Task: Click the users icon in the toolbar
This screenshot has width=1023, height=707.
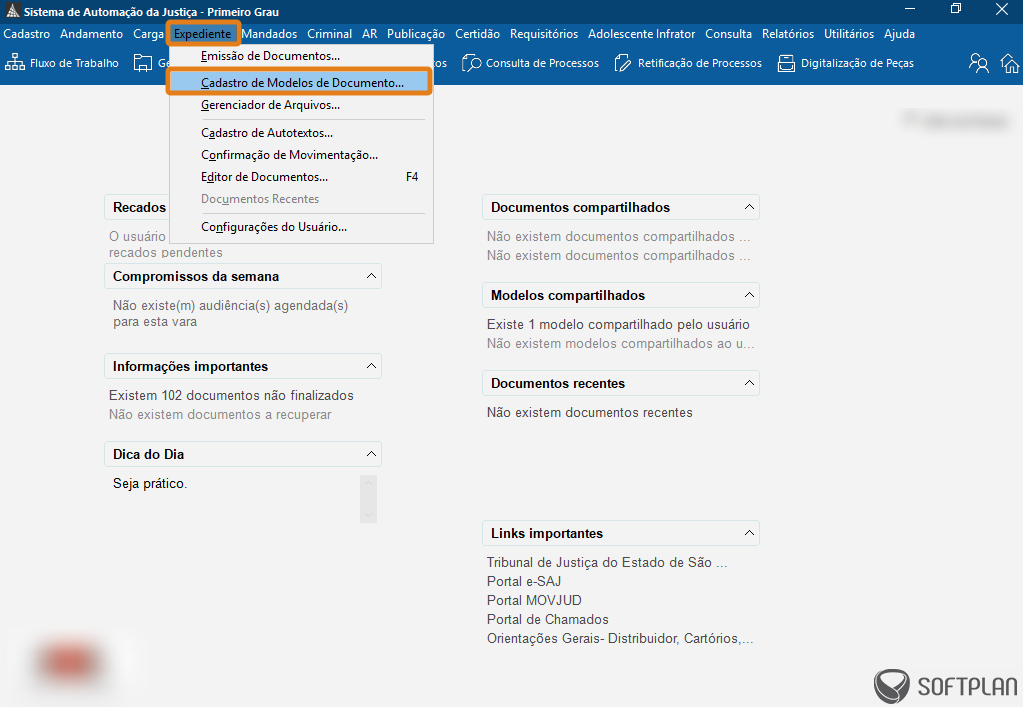Action: [979, 63]
